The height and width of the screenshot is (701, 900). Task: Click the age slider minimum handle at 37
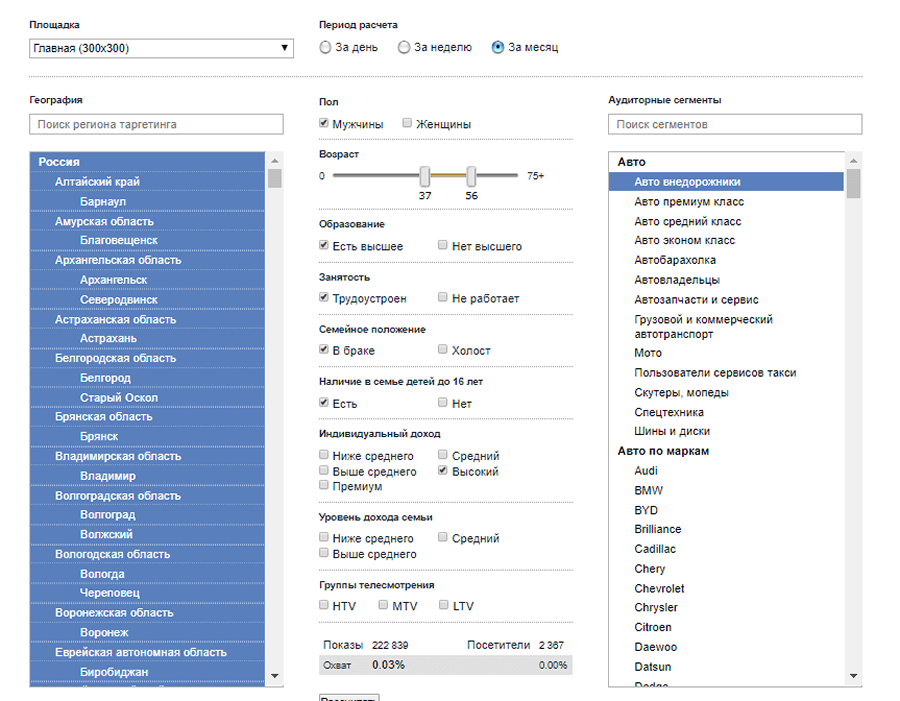[425, 176]
